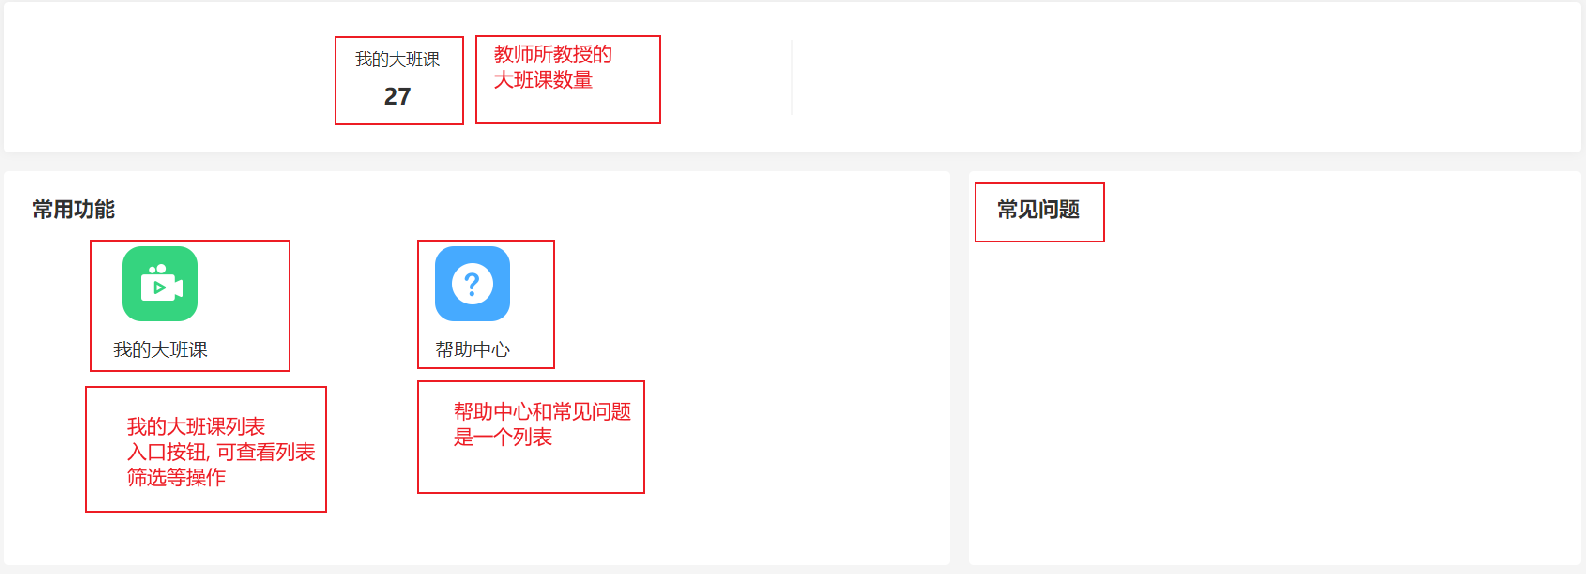This screenshot has height=574, width=1586.
Task: Click the white question mark inside blue icon
Action: (473, 284)
